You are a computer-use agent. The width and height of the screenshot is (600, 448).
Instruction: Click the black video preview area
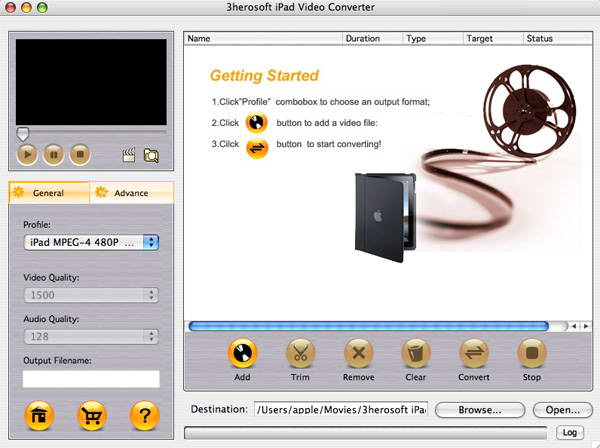coord(91,82)
